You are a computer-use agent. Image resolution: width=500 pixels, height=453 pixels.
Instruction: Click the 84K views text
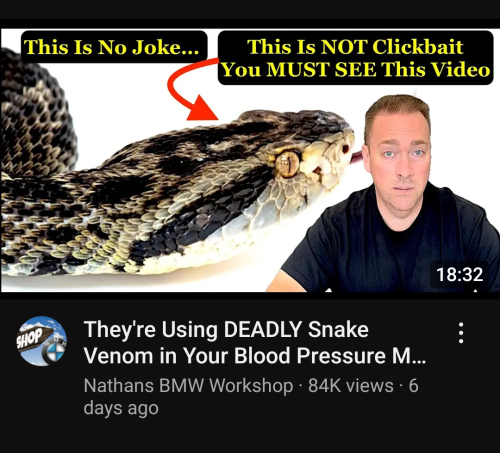pos(351,386)
